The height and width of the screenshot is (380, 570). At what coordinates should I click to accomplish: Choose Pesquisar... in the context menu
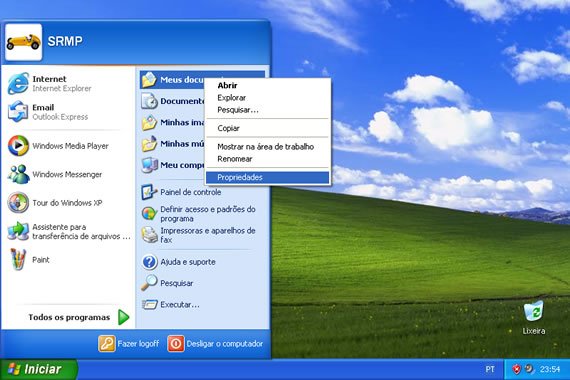point(268,110)
